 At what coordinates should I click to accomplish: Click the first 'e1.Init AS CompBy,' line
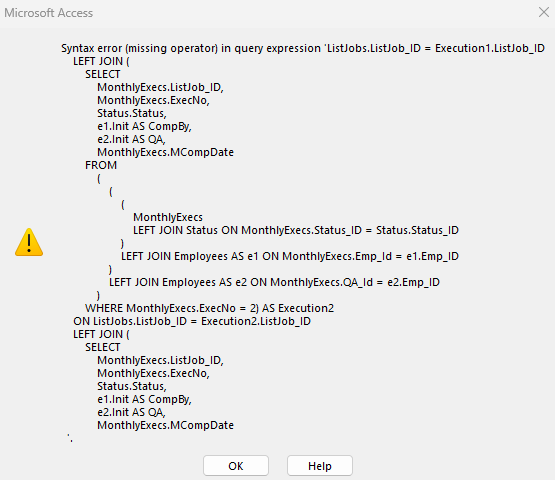[144, 126]
